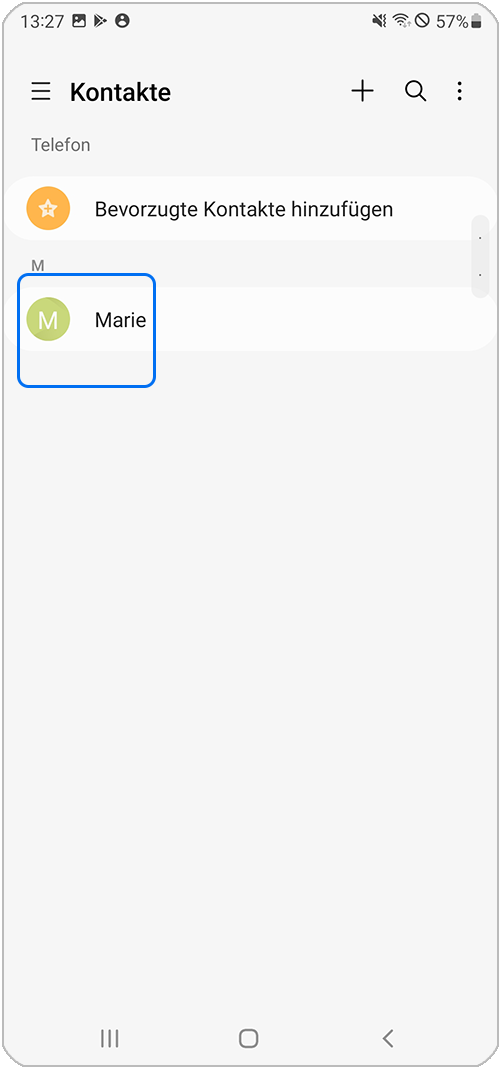This screenshot has height=1070, width=502.
Task: Tap the Home navigation button
Action: [x=249, y=1039]
